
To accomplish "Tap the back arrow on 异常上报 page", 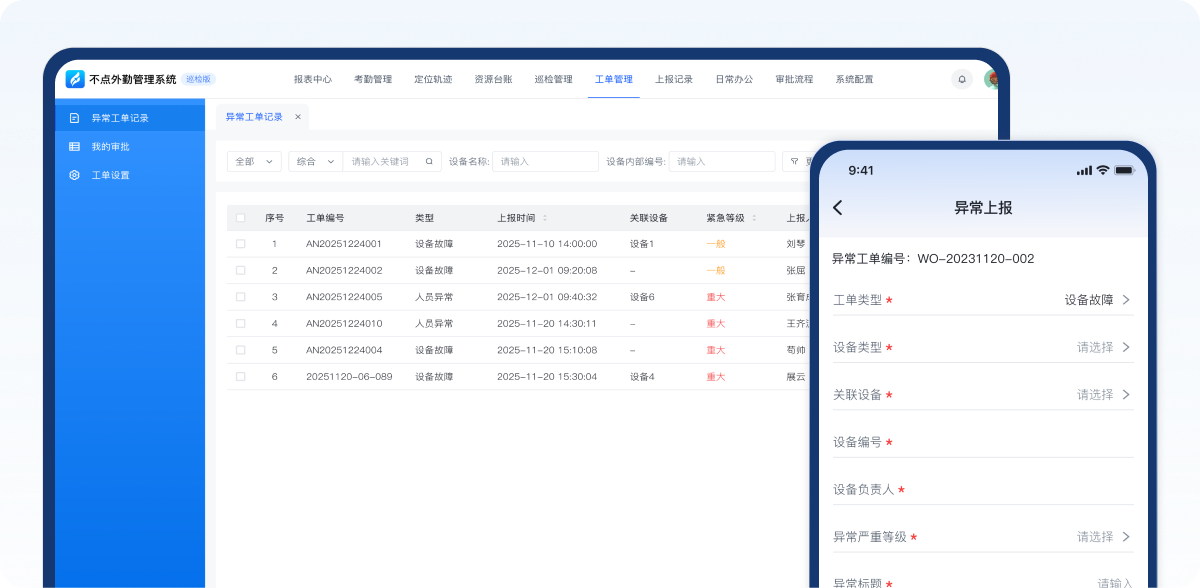I will point(837,207).
